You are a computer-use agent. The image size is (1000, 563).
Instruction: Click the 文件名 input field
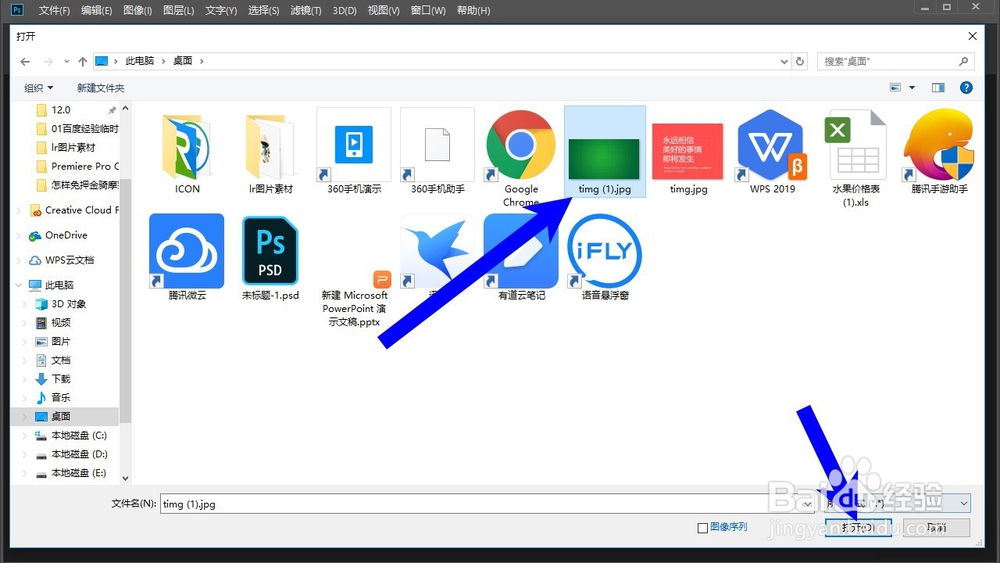pos(487,504)
